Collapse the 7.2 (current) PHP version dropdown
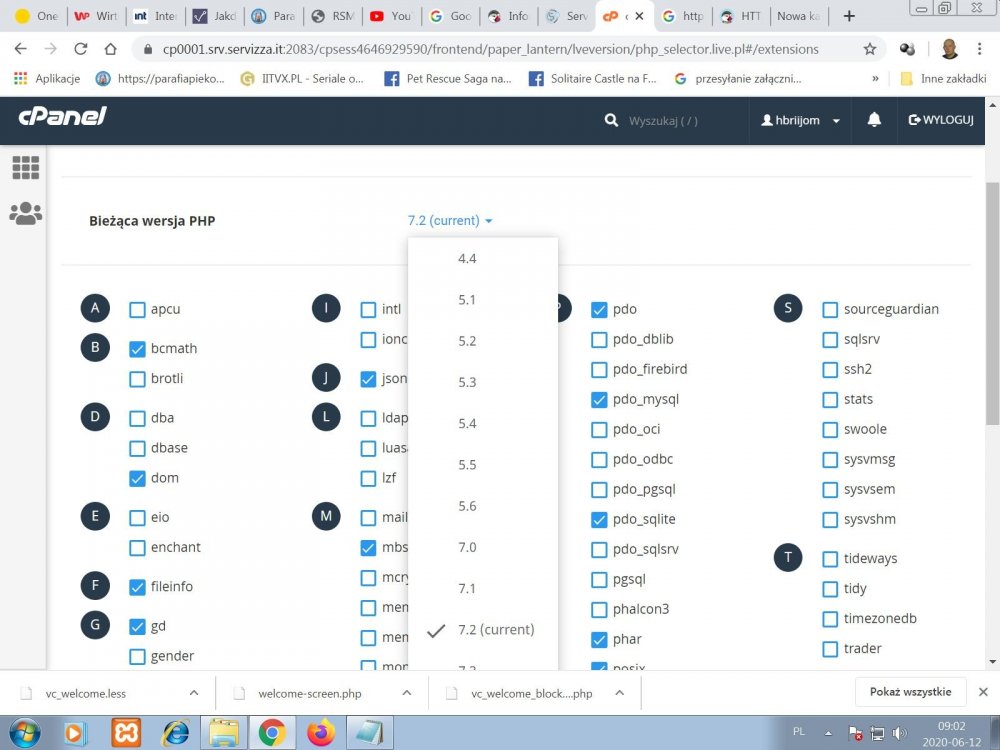Screen dimensions: 1000x750 point(450,221)
